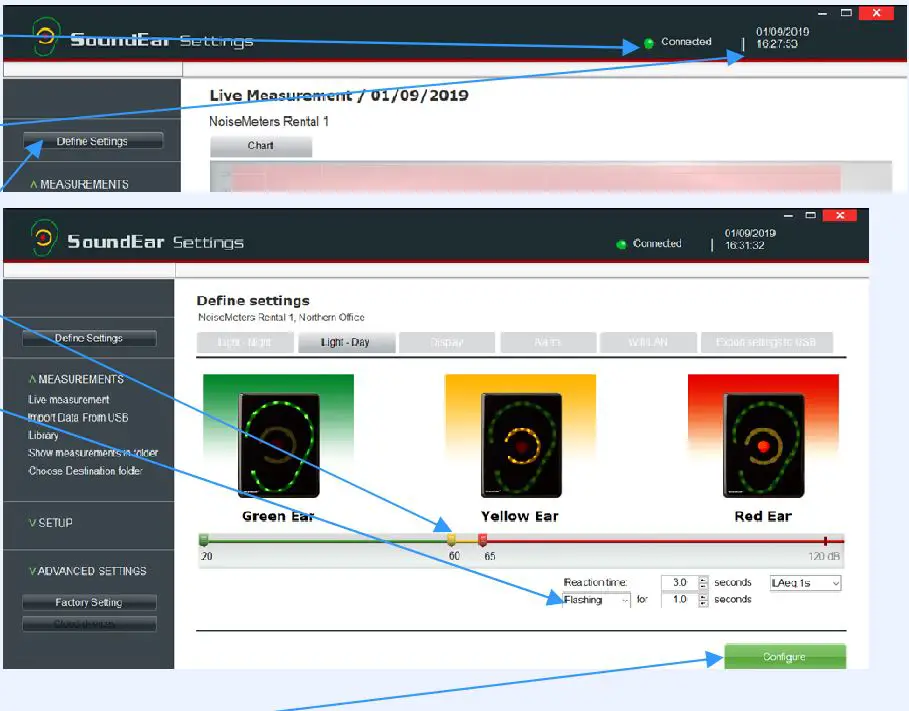This screenshot has width=909, height=711.
Task: Open the LAeq 1s dropdown
Action: 805,583
